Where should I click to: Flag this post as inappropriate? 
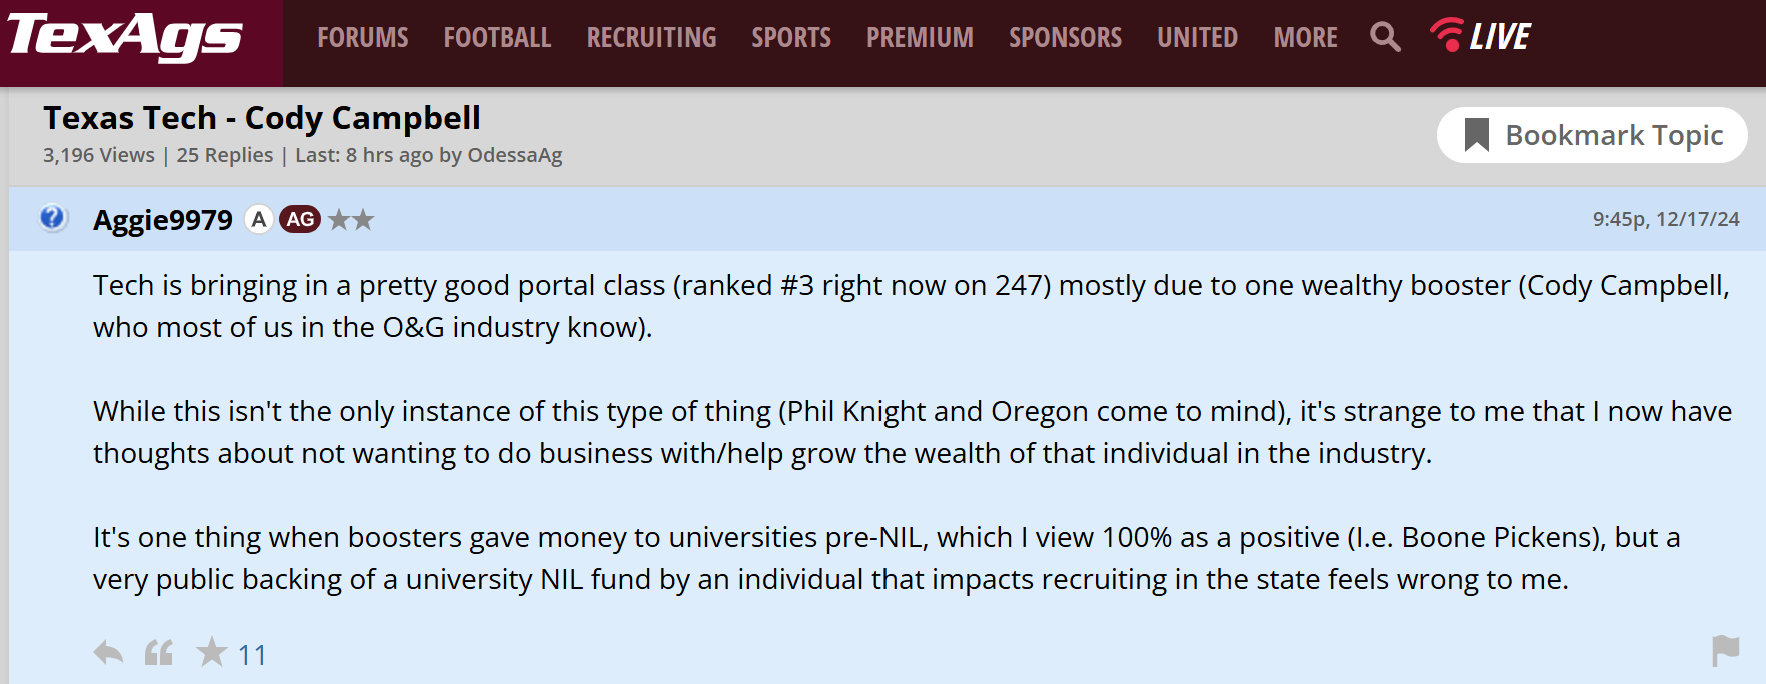[1725, 651]
